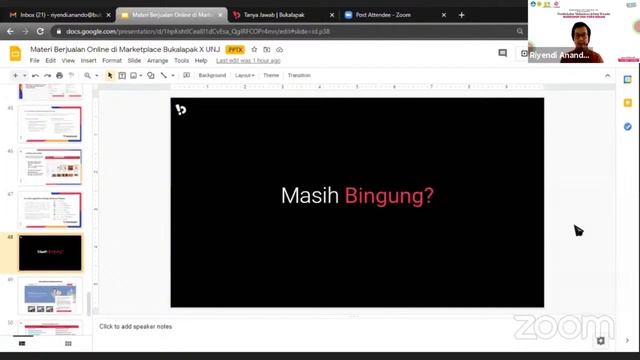Open the File menu
This screenshot has width=640, height=360.
pyautogui.click(x=35, y=60)
